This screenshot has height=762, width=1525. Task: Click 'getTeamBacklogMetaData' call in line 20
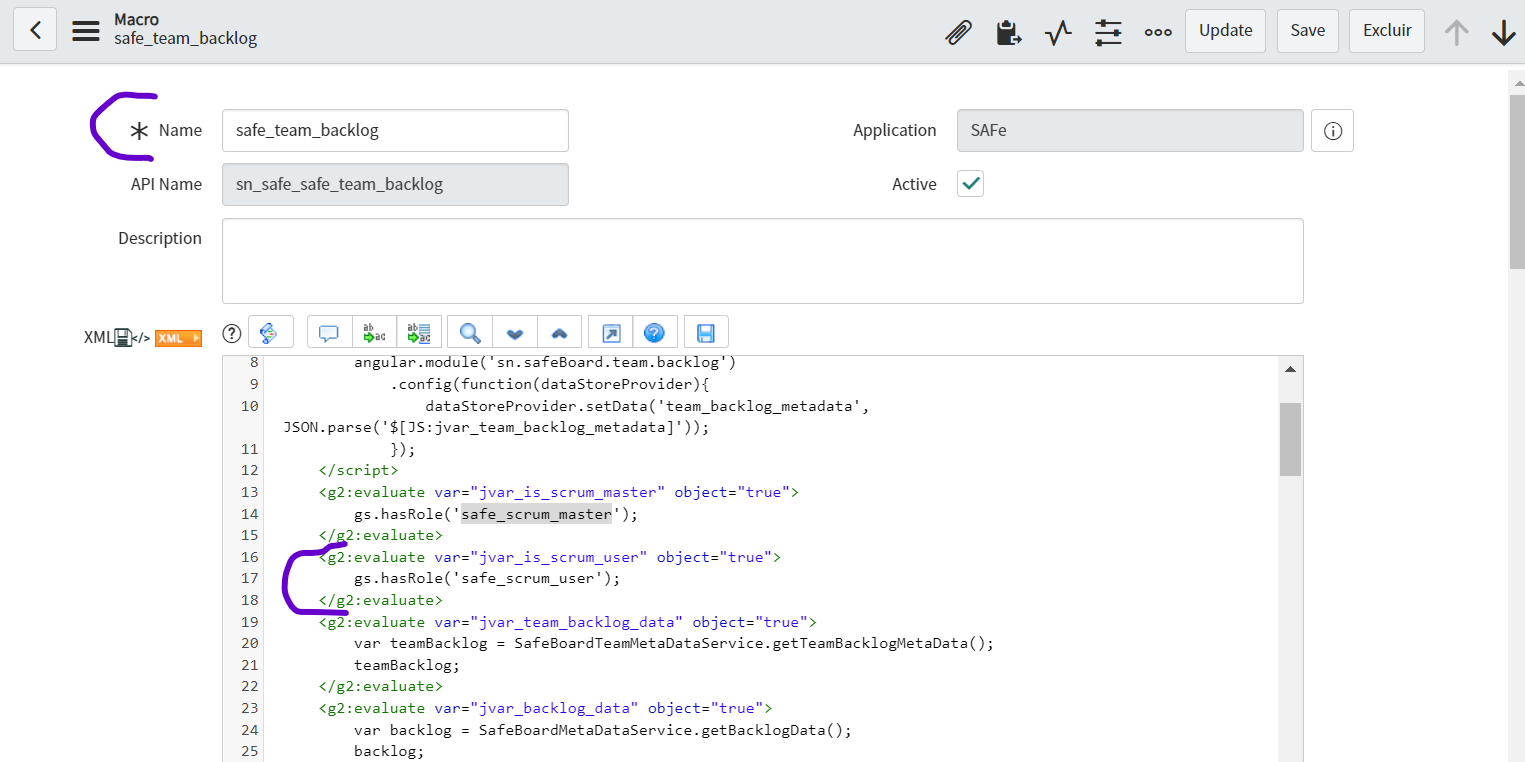870,643
